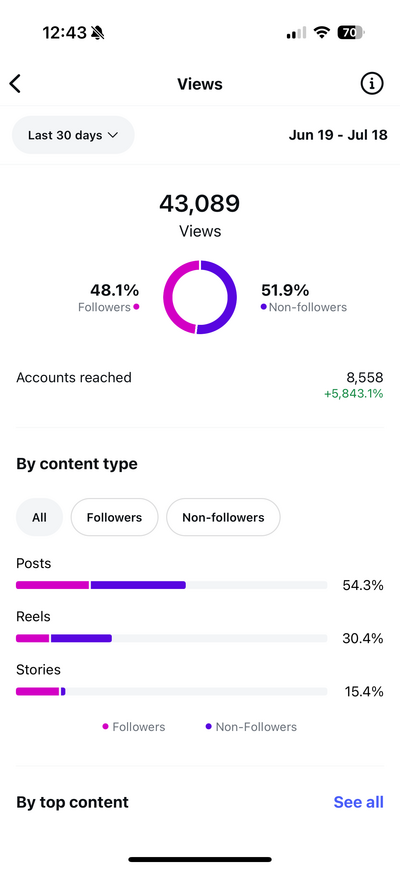Screen dimensions: 400x870
Task: Open the info circle icon
Action: click(x=372, y=84)
